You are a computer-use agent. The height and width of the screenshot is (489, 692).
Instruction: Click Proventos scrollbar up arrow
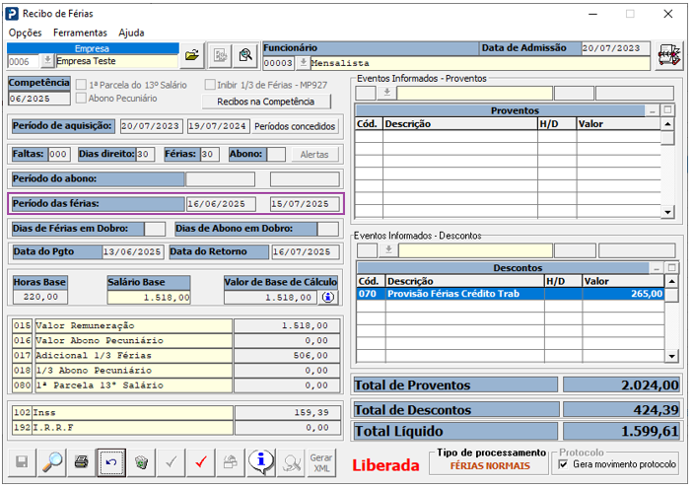point(667,124)
